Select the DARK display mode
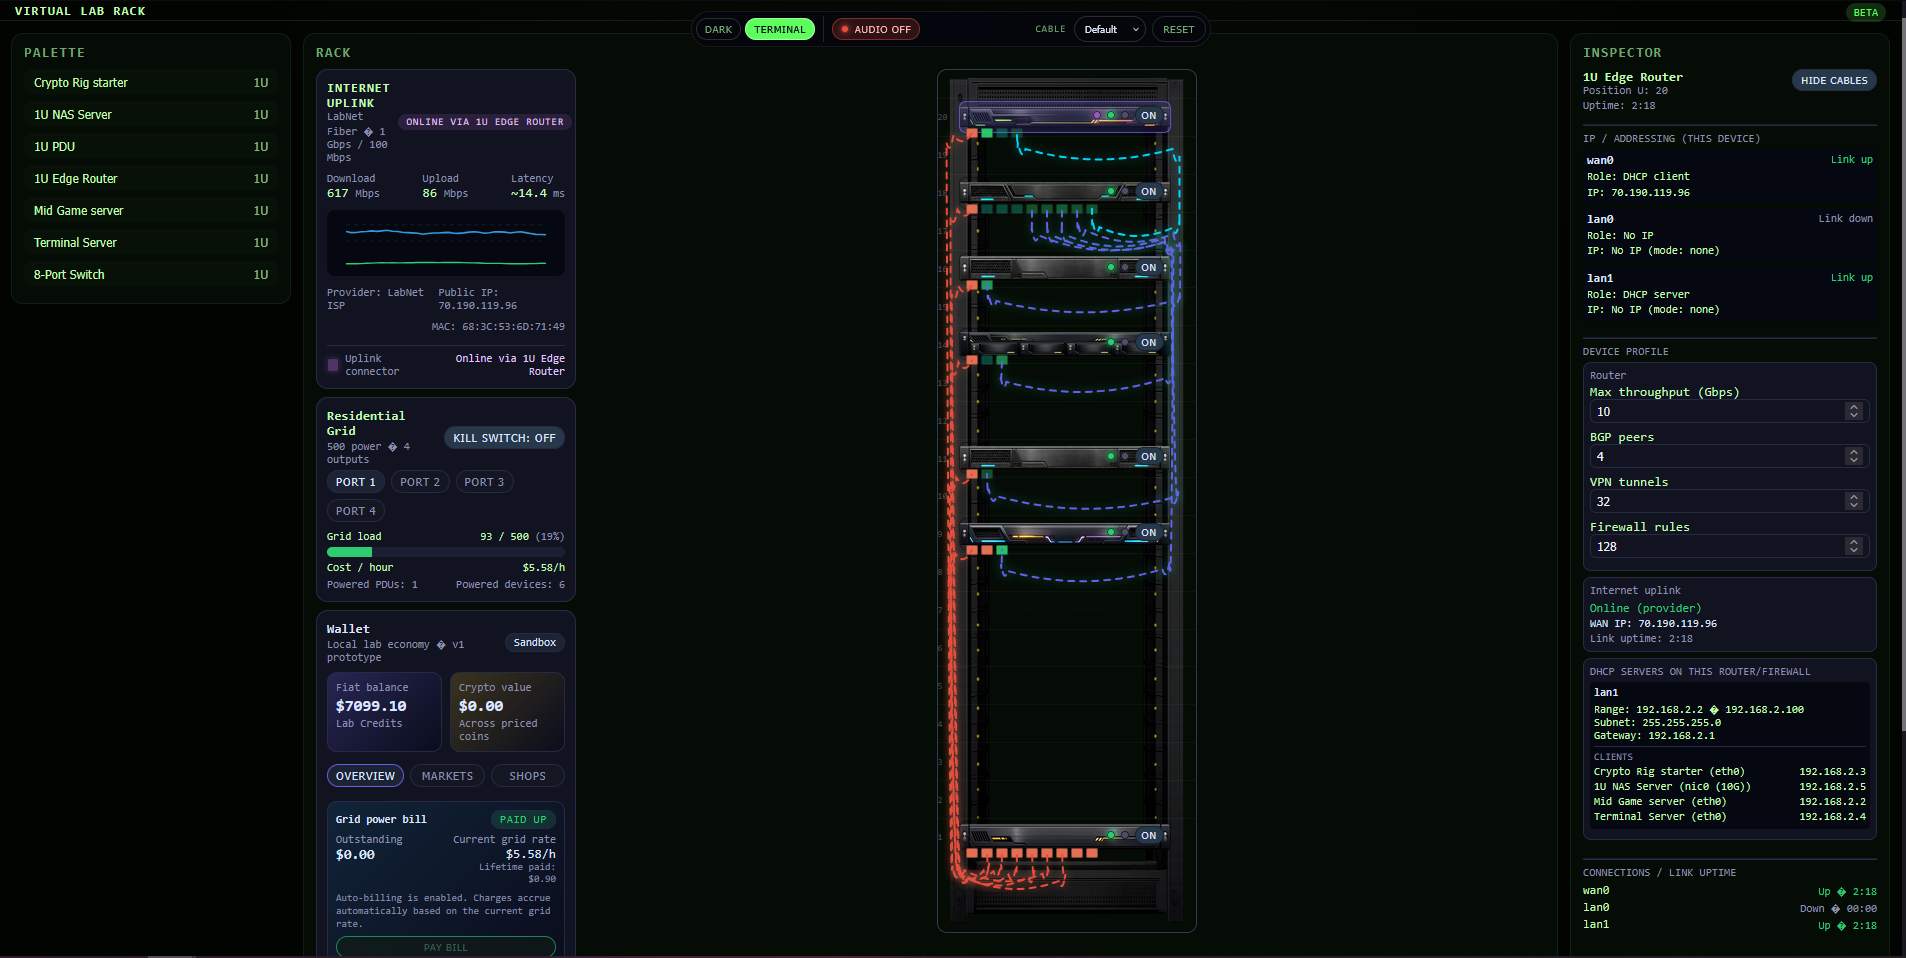The image size is (1906, 958). pos(718,29)
